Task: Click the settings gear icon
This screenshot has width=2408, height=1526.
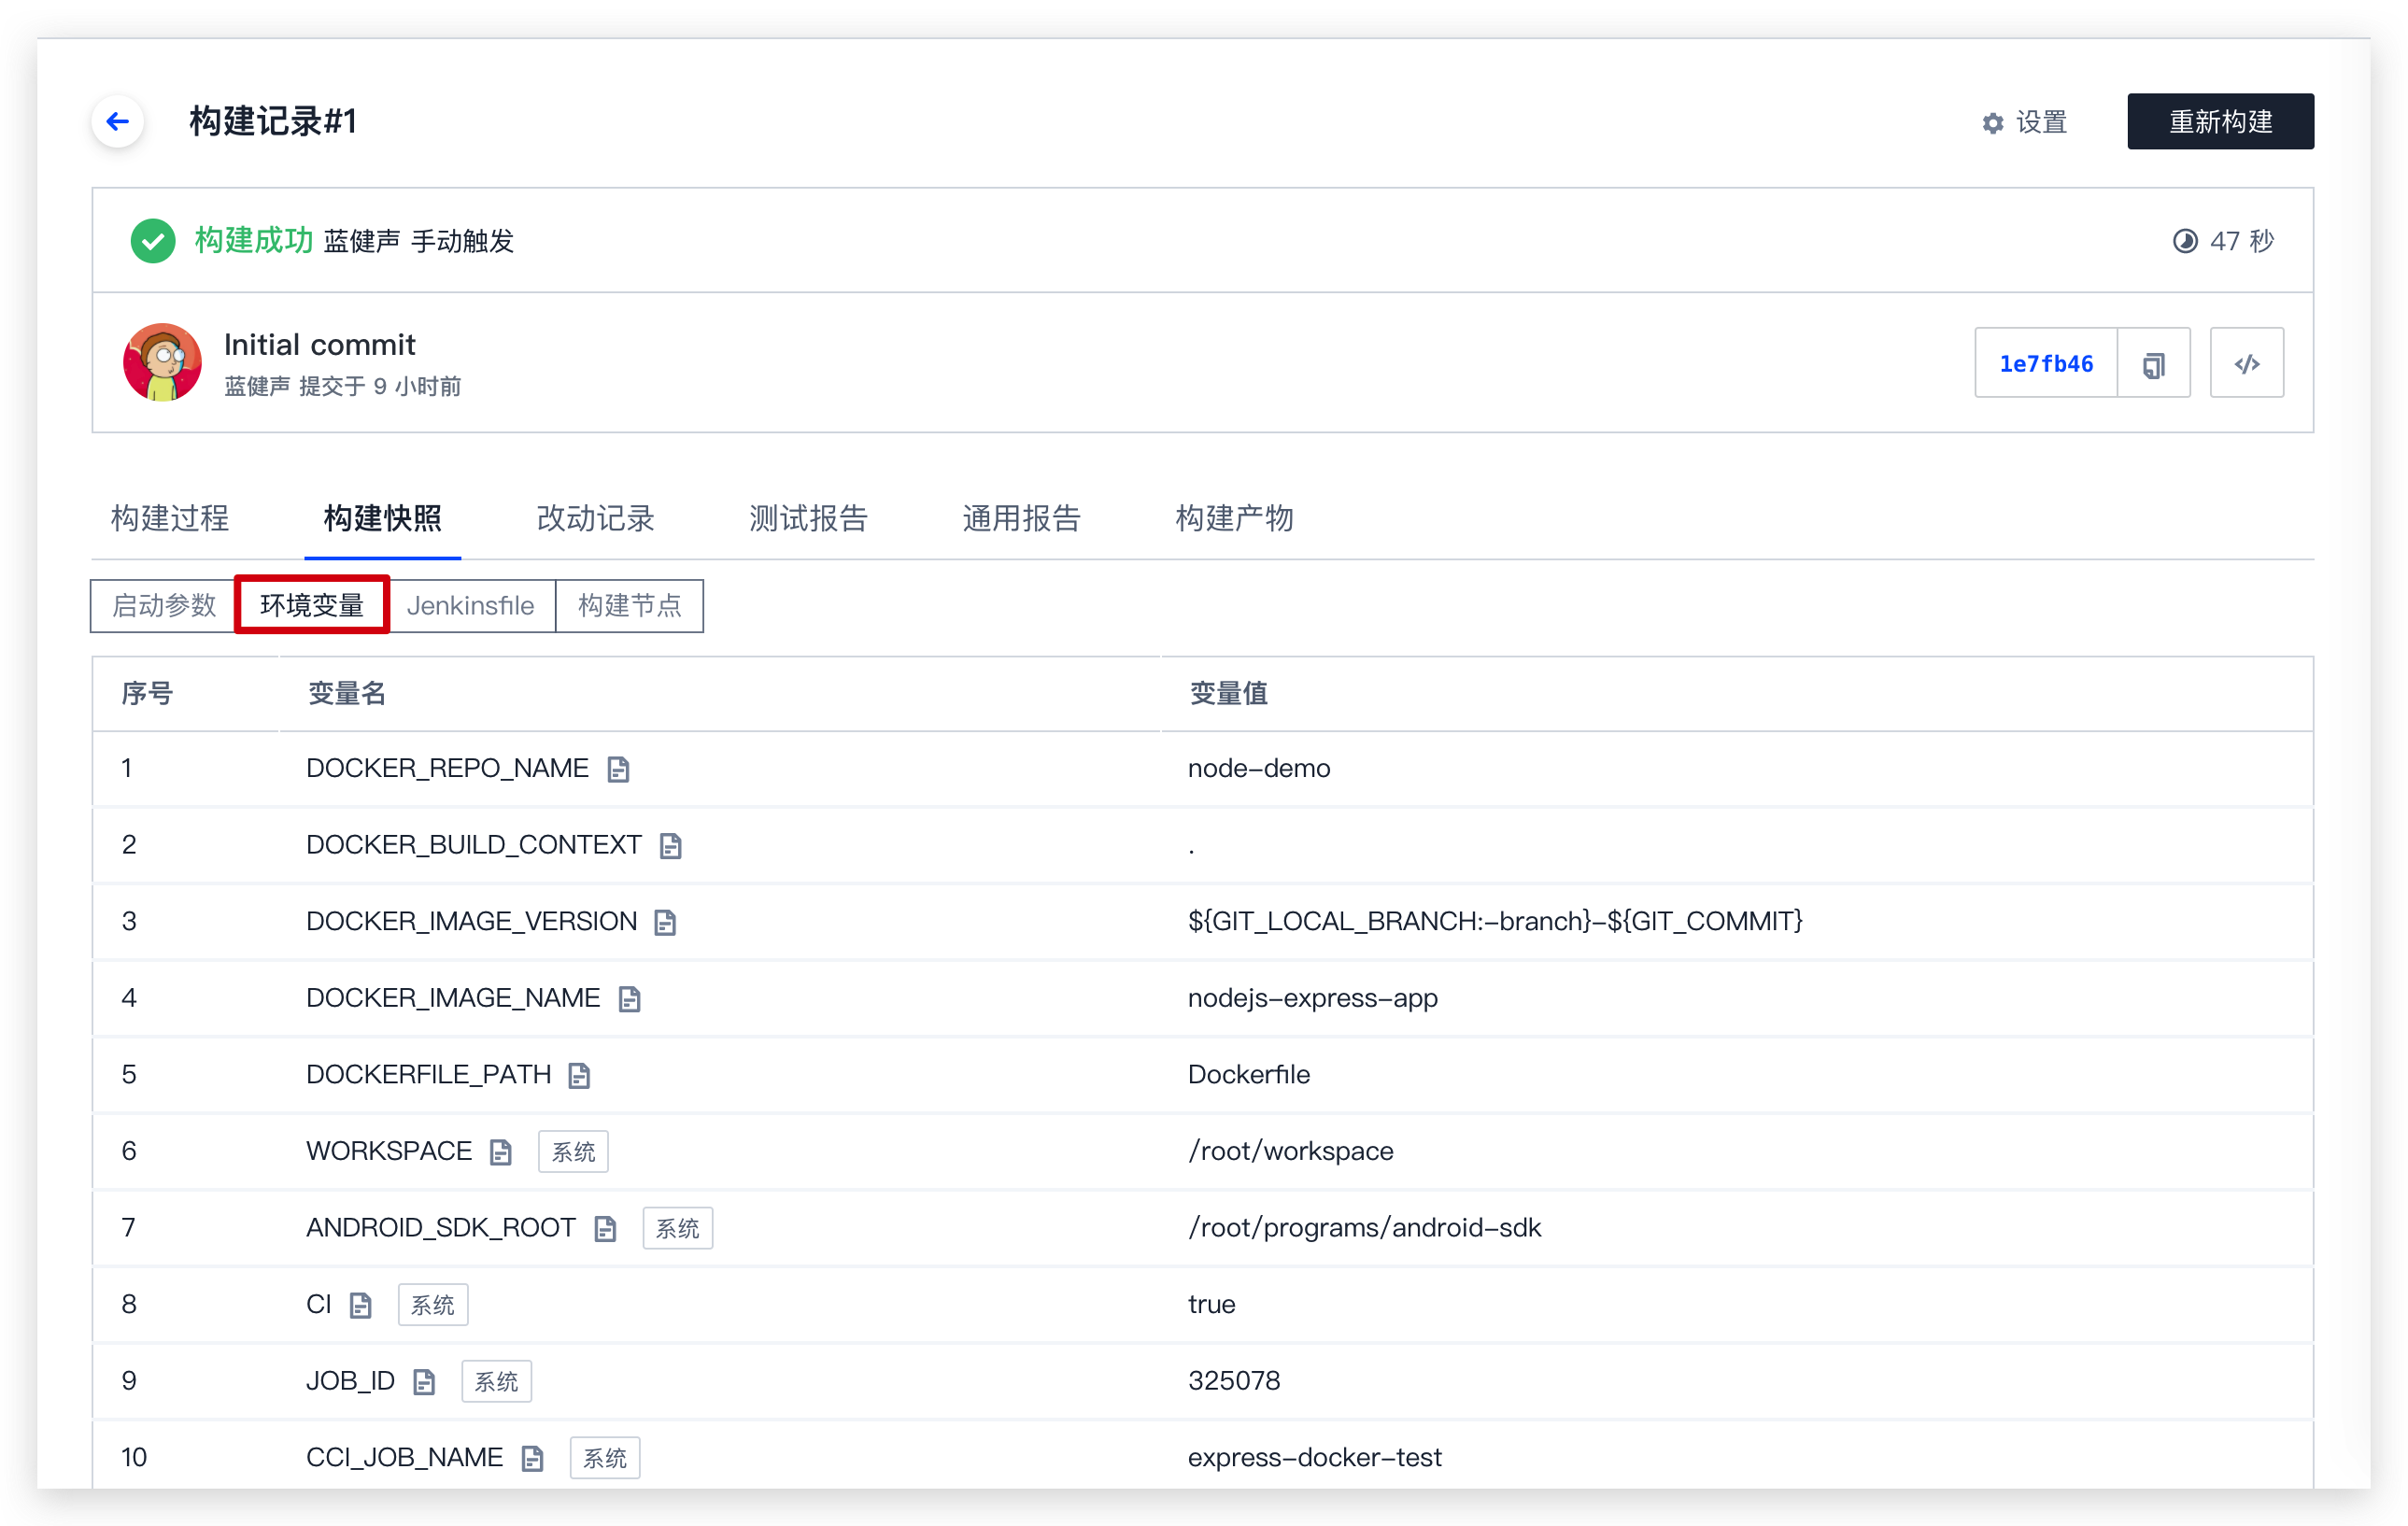Action: click(1993, 122)
